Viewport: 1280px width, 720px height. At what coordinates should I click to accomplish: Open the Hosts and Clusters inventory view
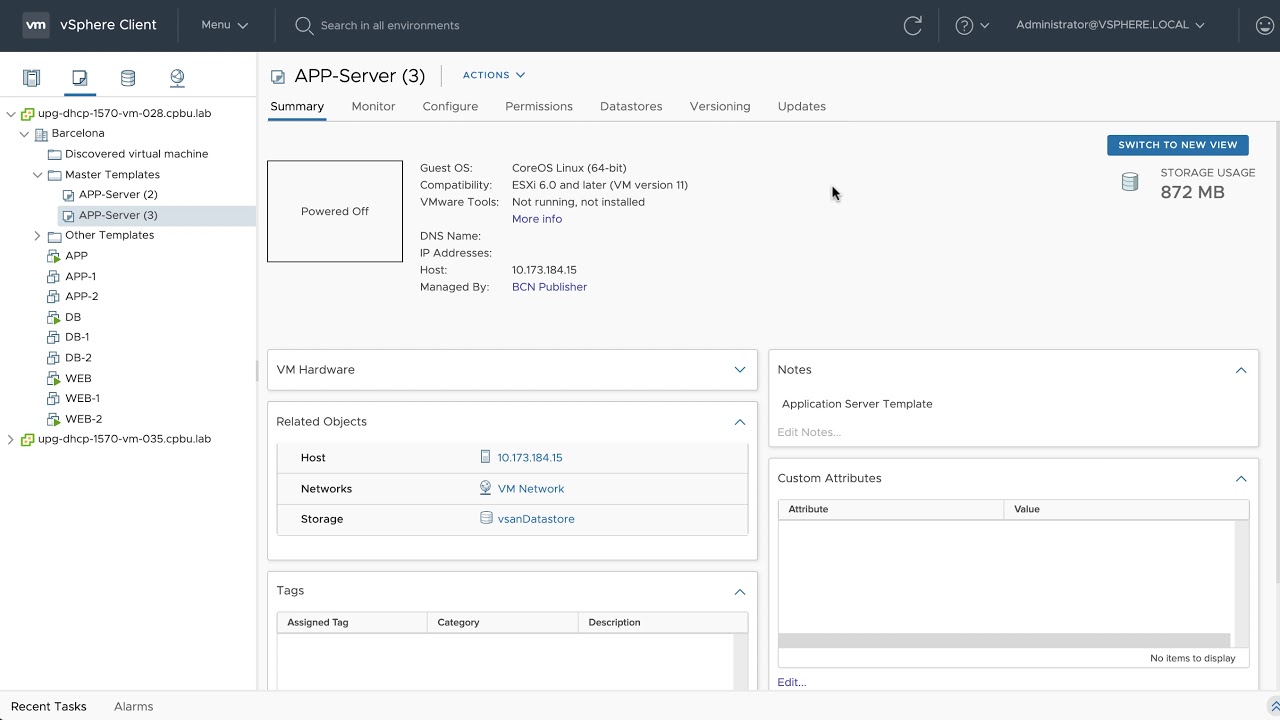31,78
